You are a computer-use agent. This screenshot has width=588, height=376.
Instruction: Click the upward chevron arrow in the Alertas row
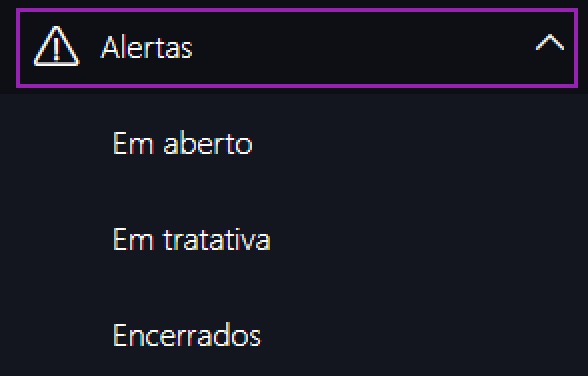click(x=549, y=42)
